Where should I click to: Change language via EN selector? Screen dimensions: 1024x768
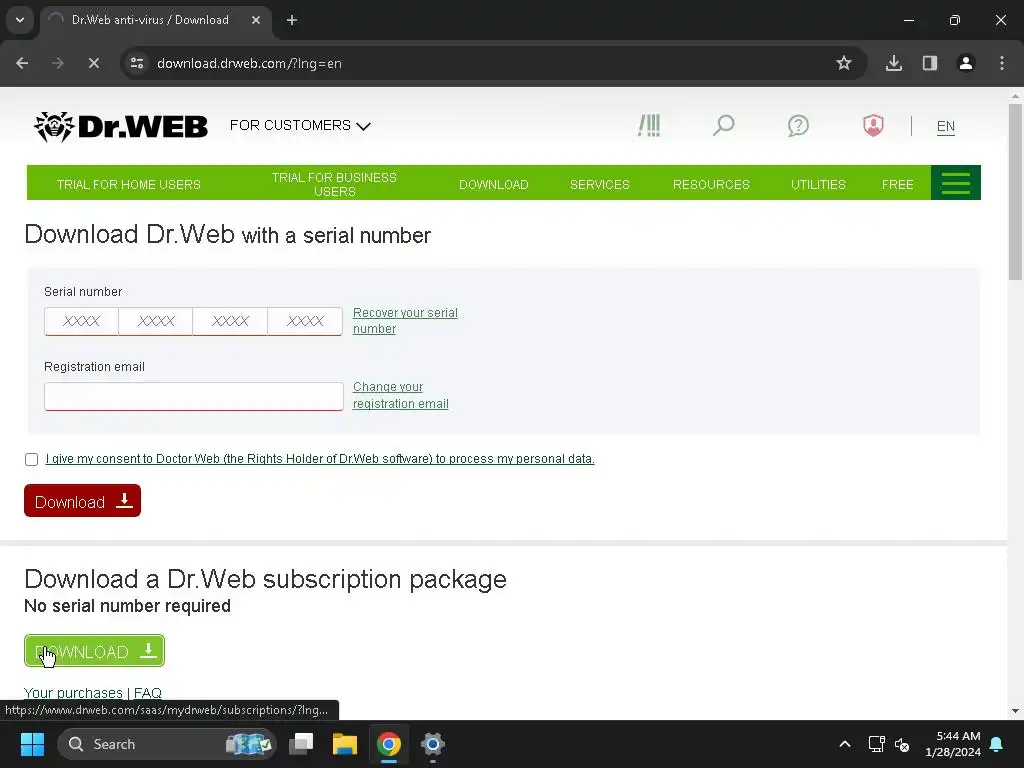pos(946,126)
